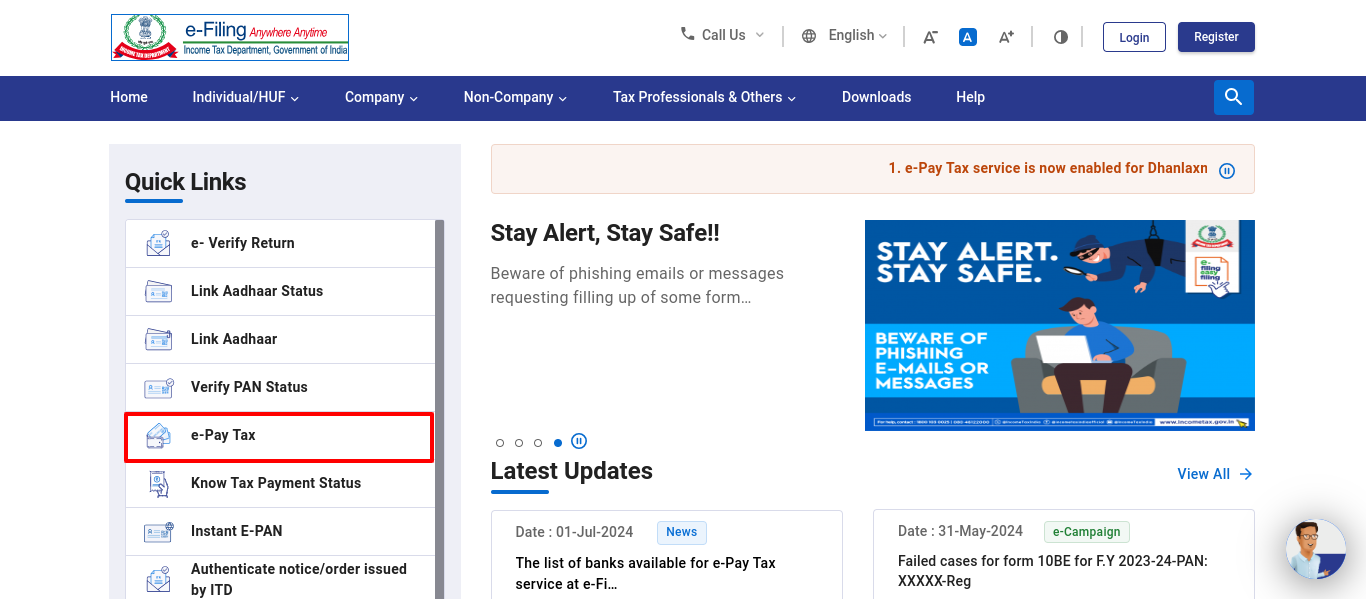This screenshot has width=1366, height=599.
Task: Open the chatbot assistant avatar
Action: coord(1316,549)
